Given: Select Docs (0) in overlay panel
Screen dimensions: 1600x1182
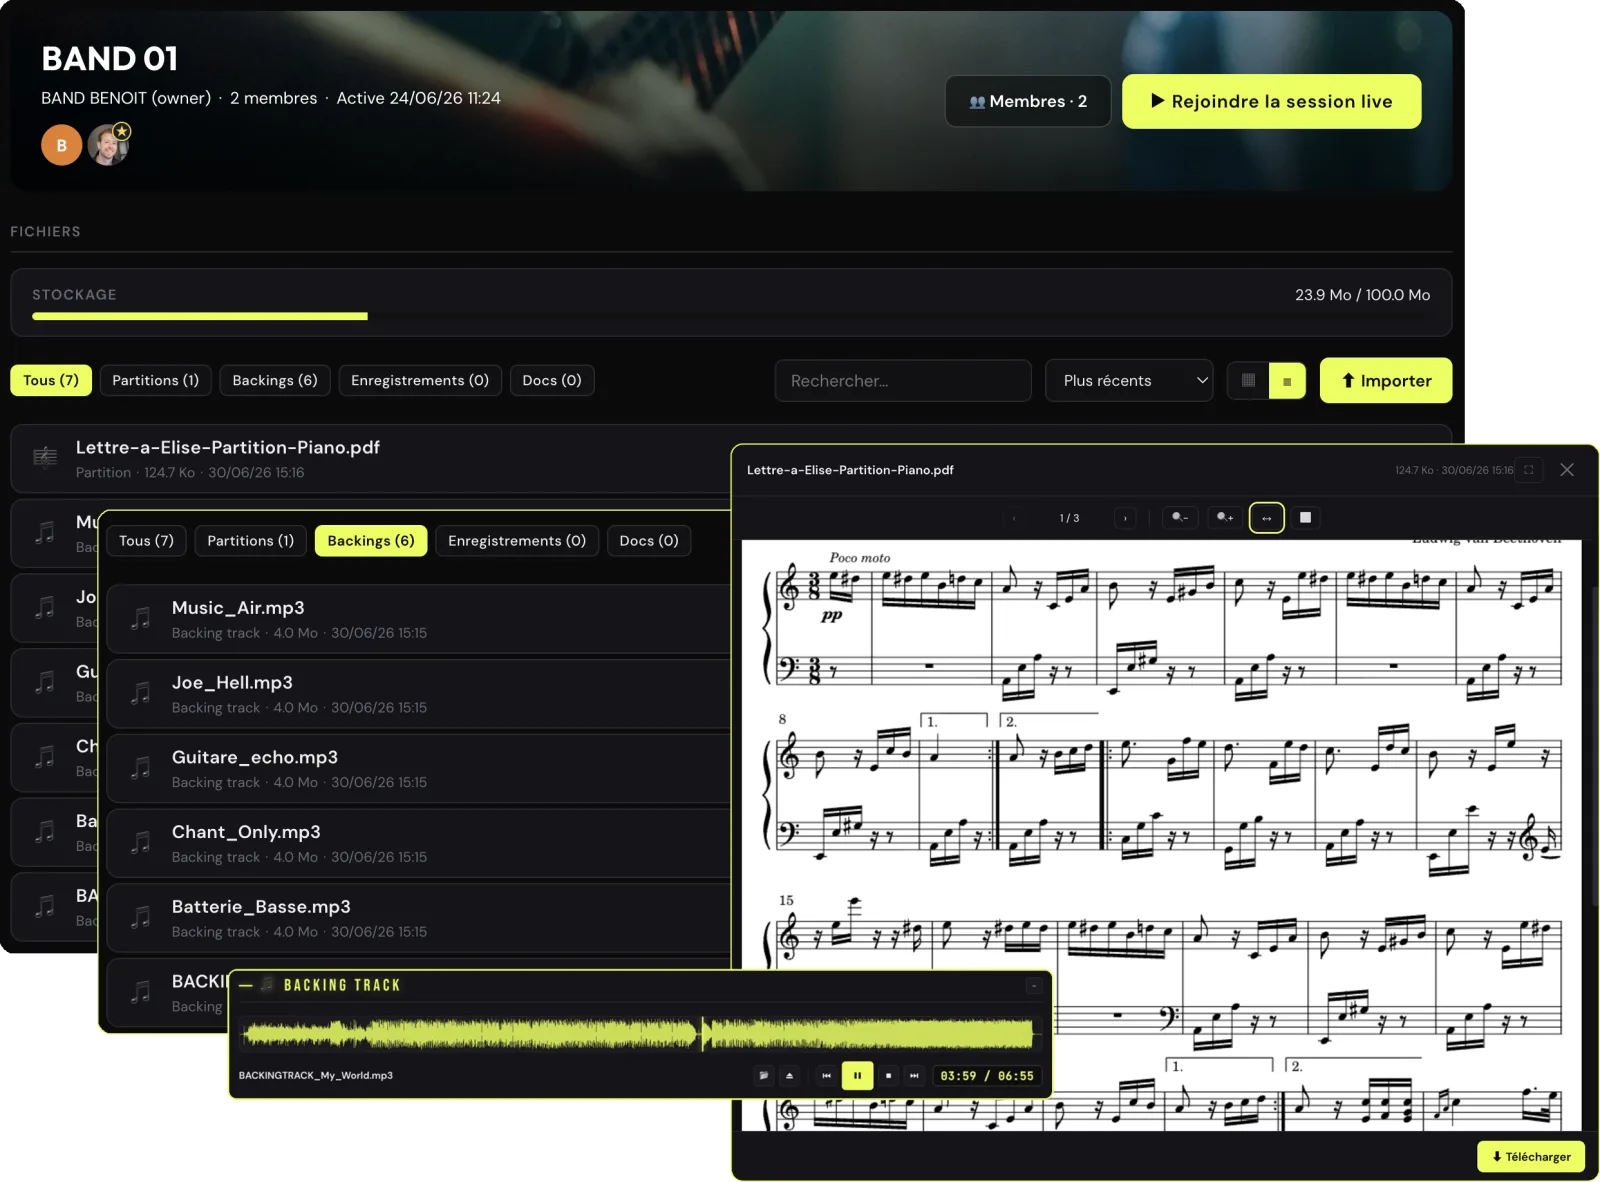Looking at the screenshot, I should click(649, 541).
